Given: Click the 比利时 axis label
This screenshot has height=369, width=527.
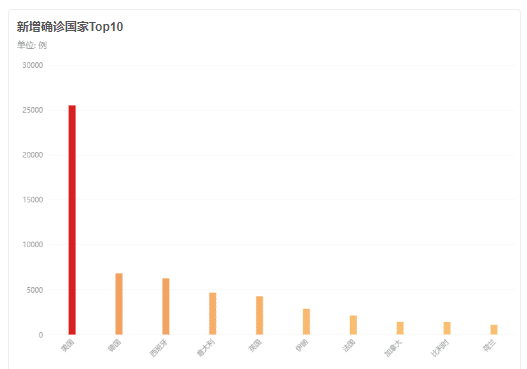Looking at the screenshot, I should [440, 348].
